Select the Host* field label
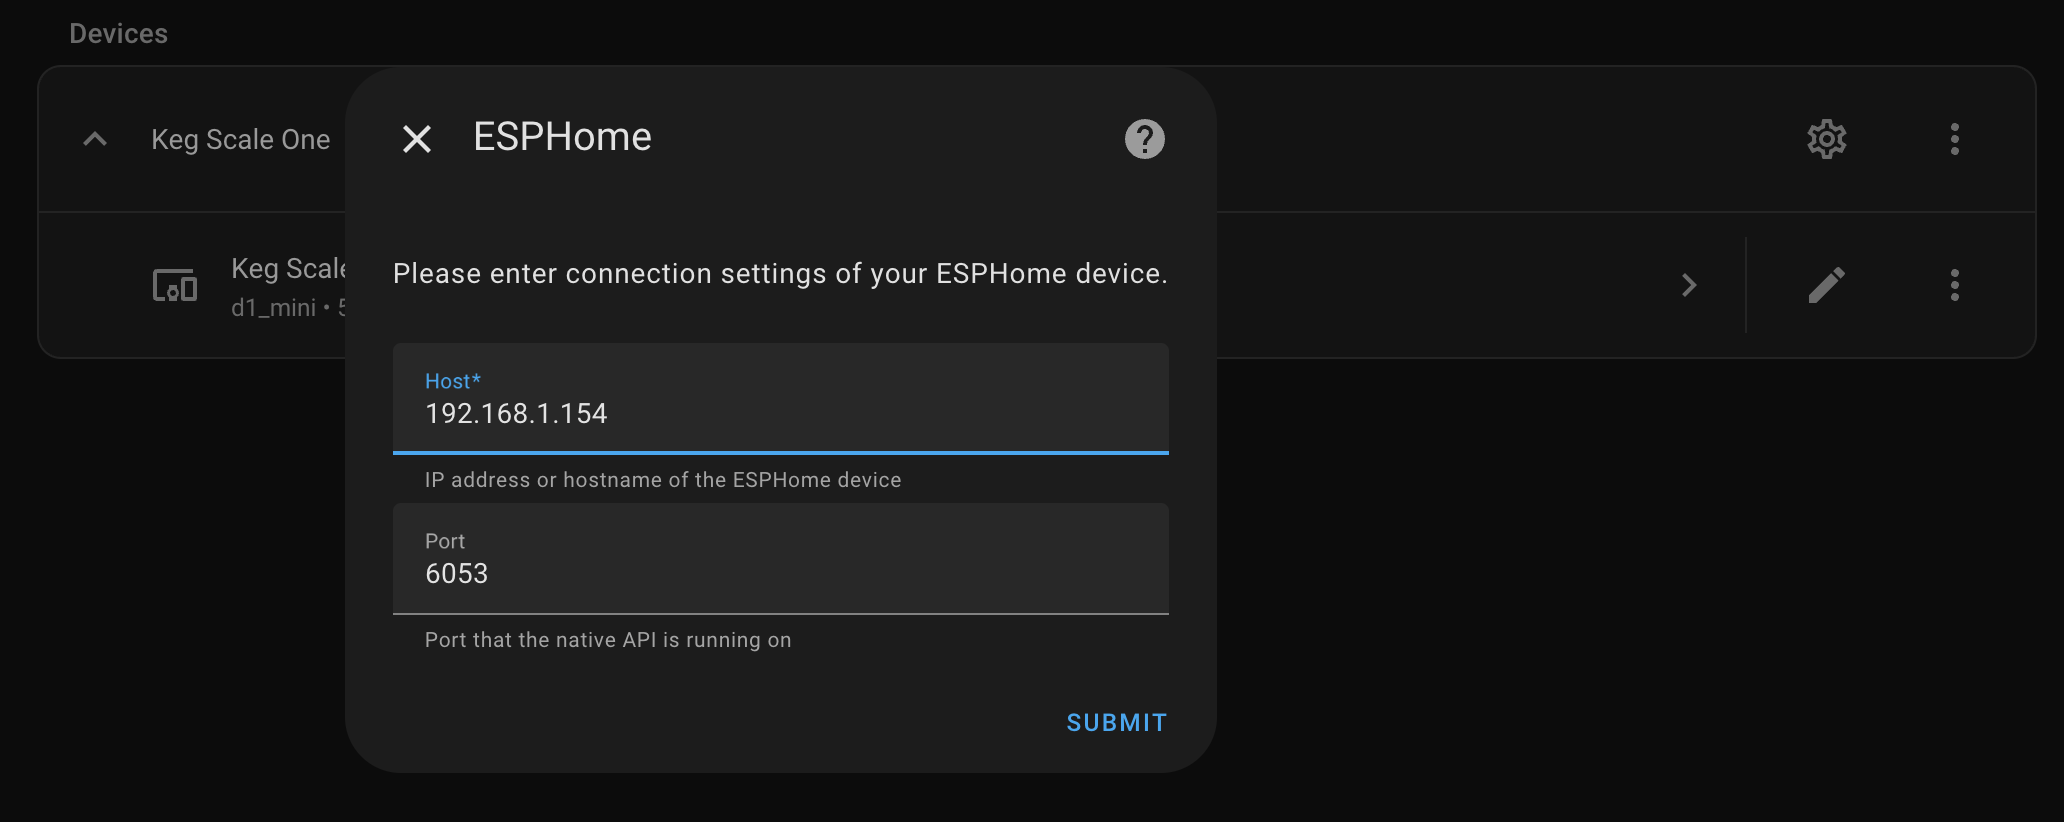This screenshot has width=2064, height=822. pyautogui.click(x=453, y=381)
